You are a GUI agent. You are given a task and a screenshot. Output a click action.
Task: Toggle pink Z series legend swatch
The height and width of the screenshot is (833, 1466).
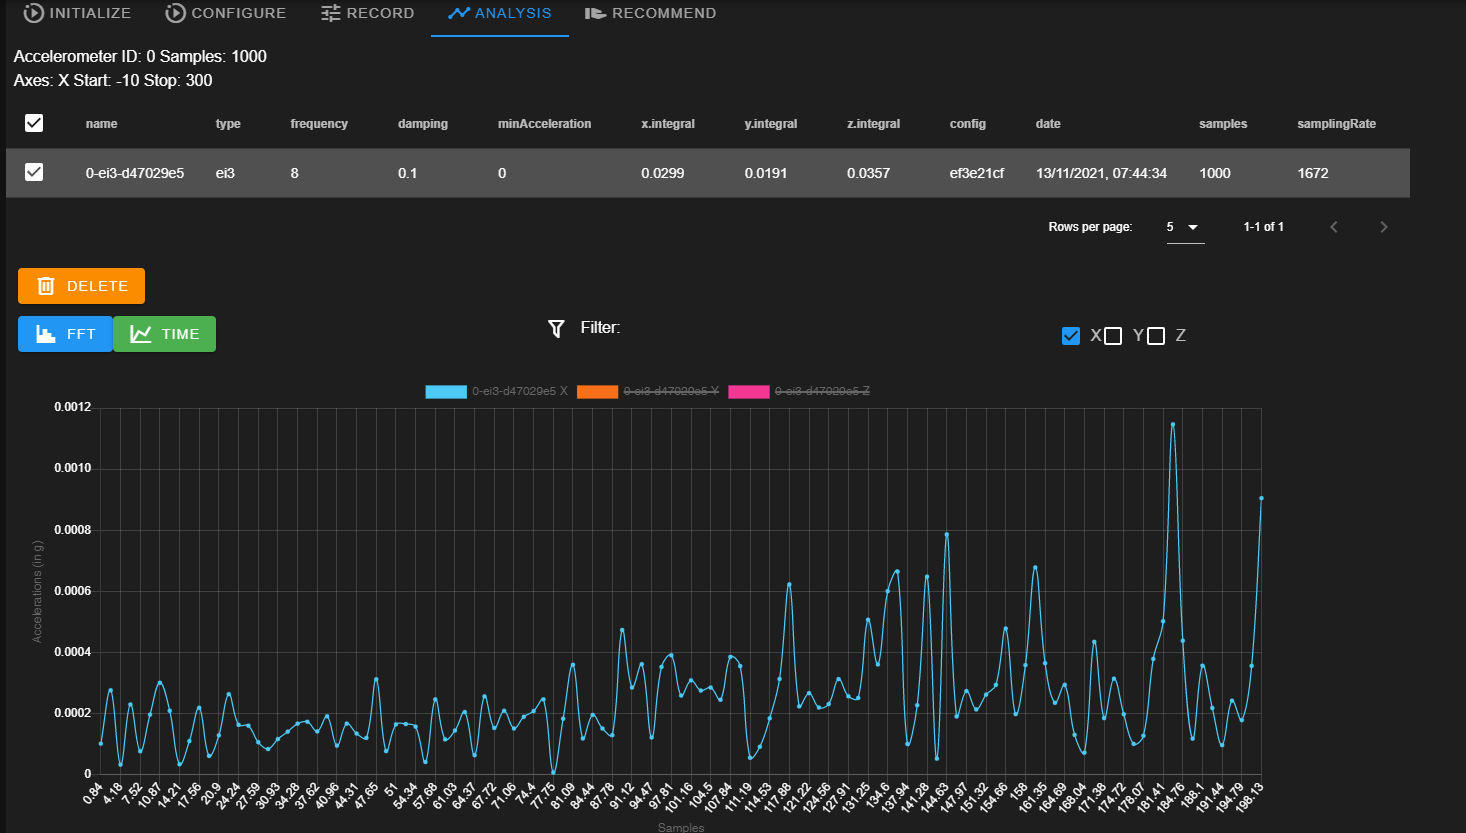click(749, 391)
